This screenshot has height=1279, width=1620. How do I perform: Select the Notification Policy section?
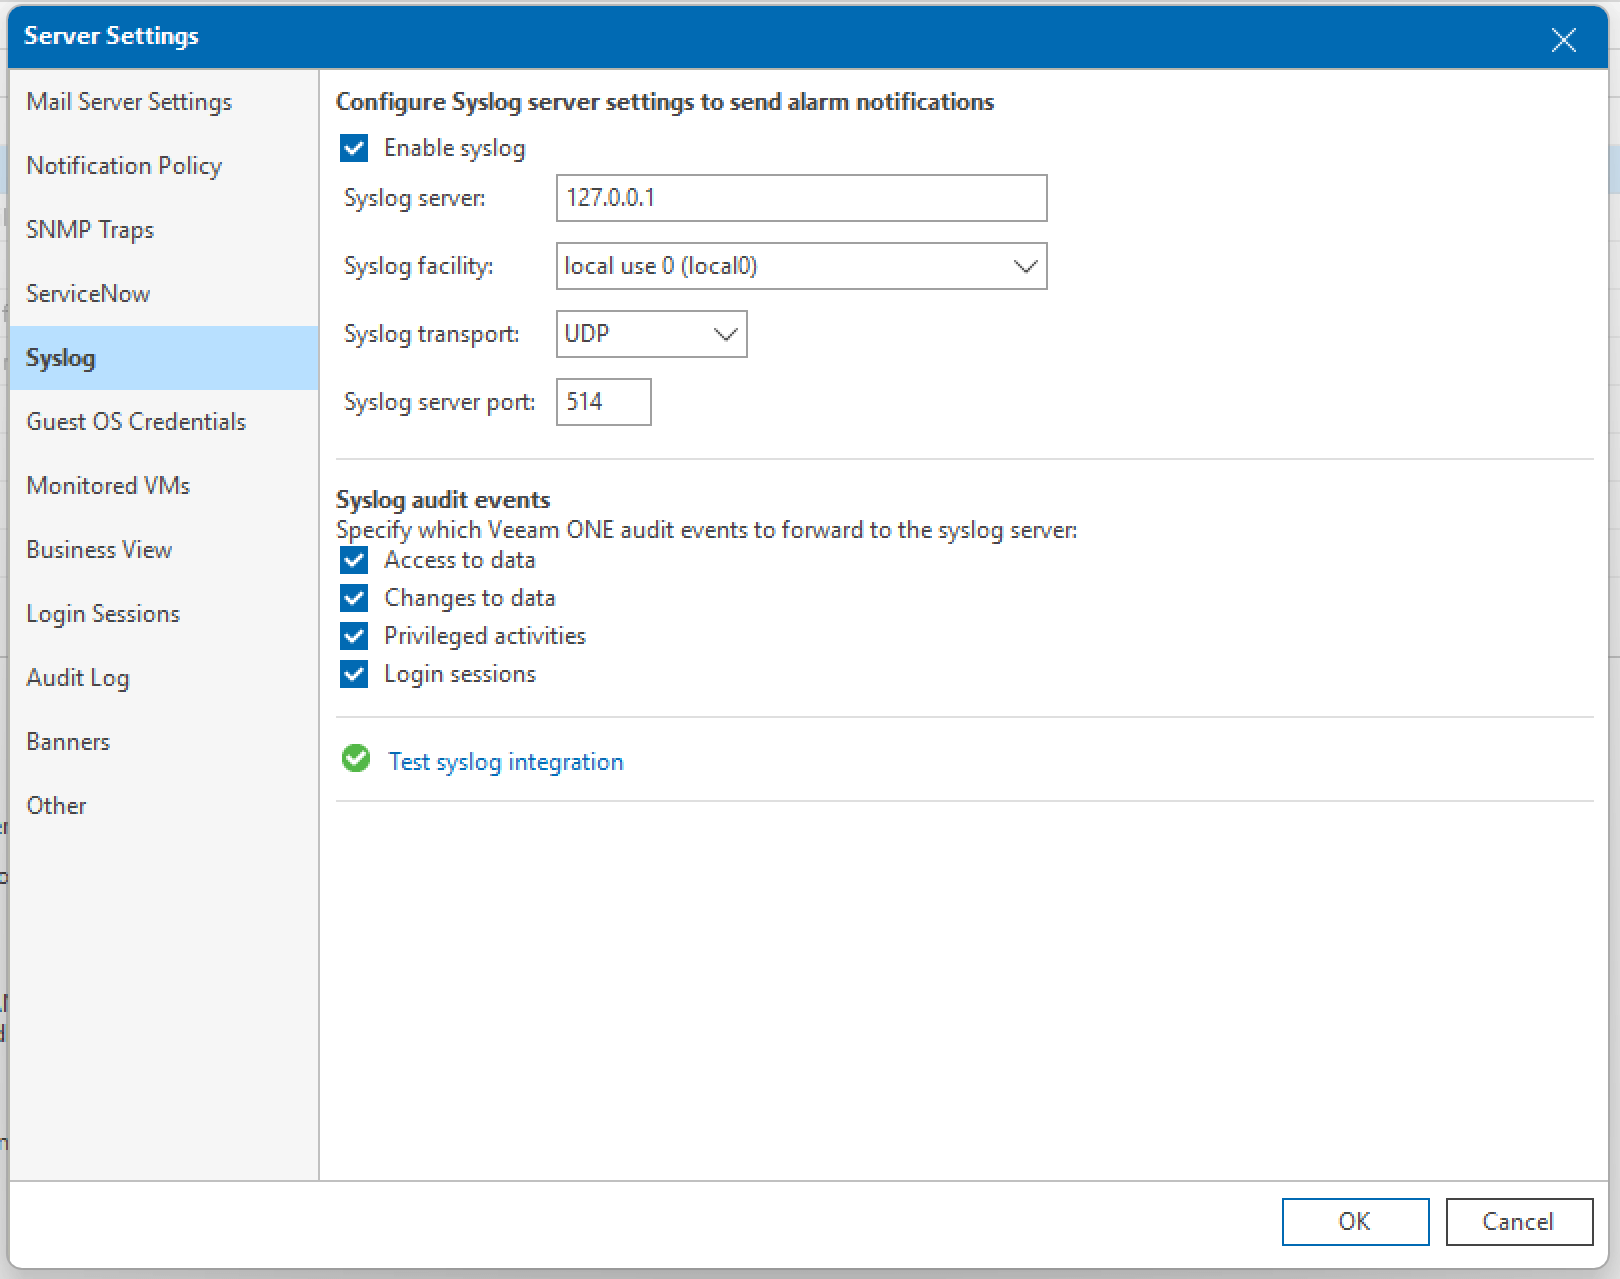(x=123, y=165)
